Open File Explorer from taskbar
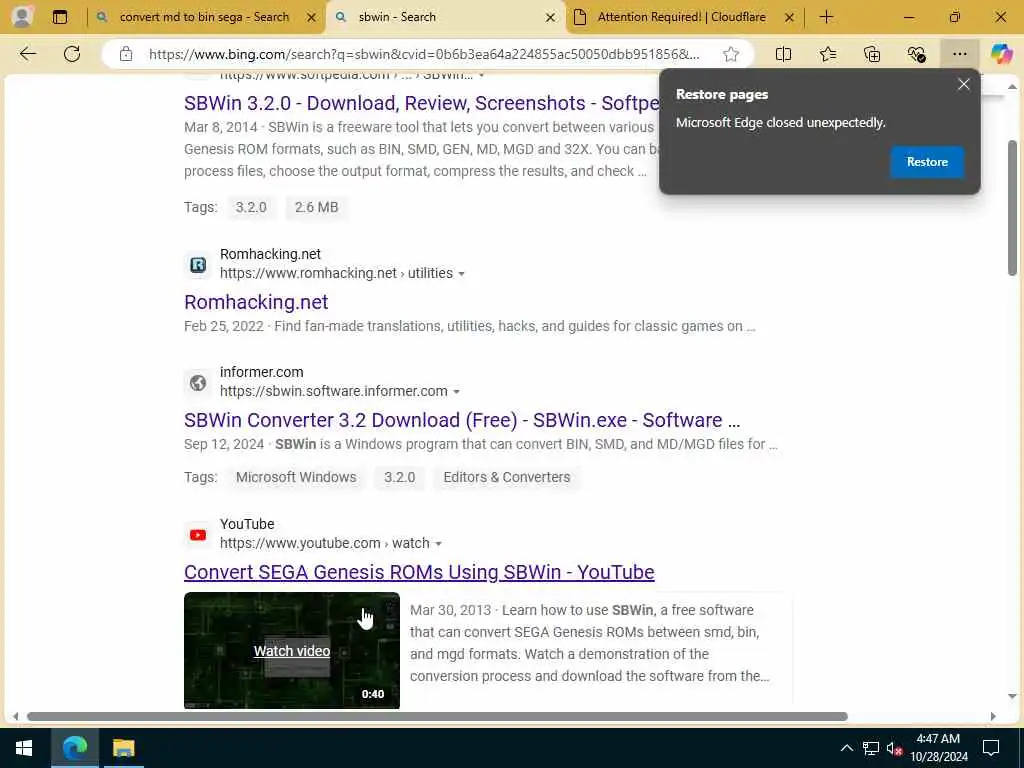Image resolution: width=1024 pixels, height=768 pixels. [x=123, y=748]
